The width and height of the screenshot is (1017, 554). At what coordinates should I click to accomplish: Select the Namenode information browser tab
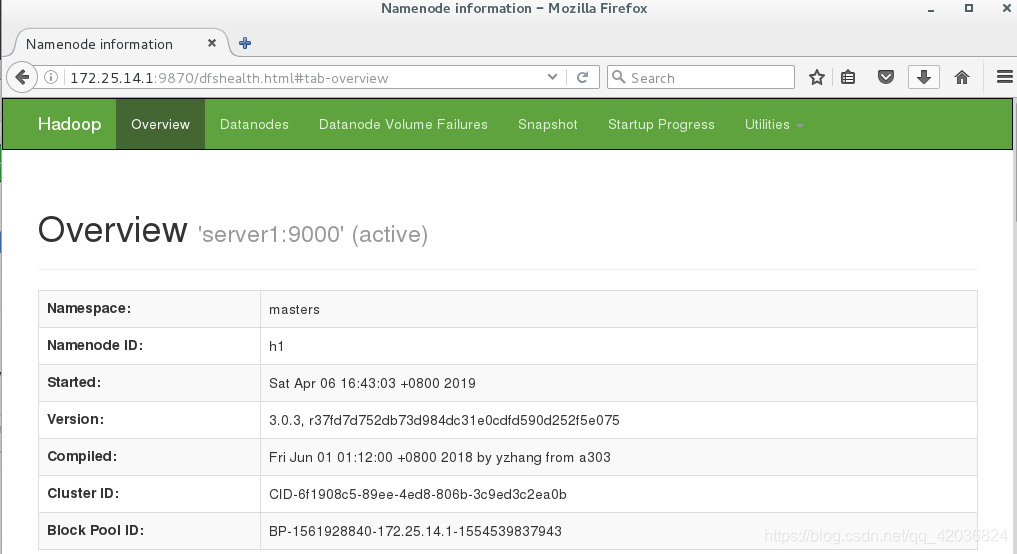[120, 43]
